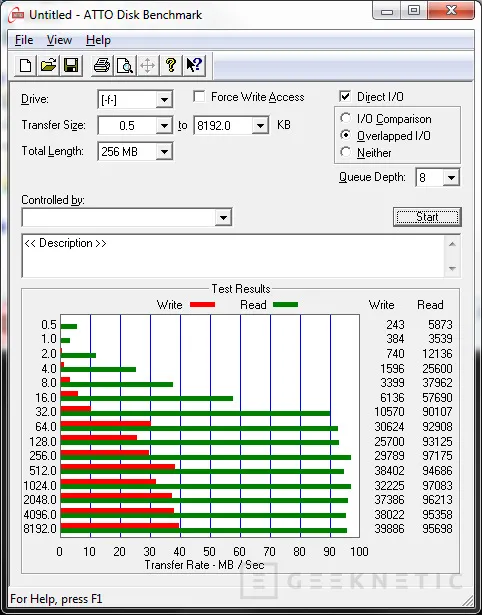
Task: Click the 8192.0 green read bar
Action: pos(204,530)
